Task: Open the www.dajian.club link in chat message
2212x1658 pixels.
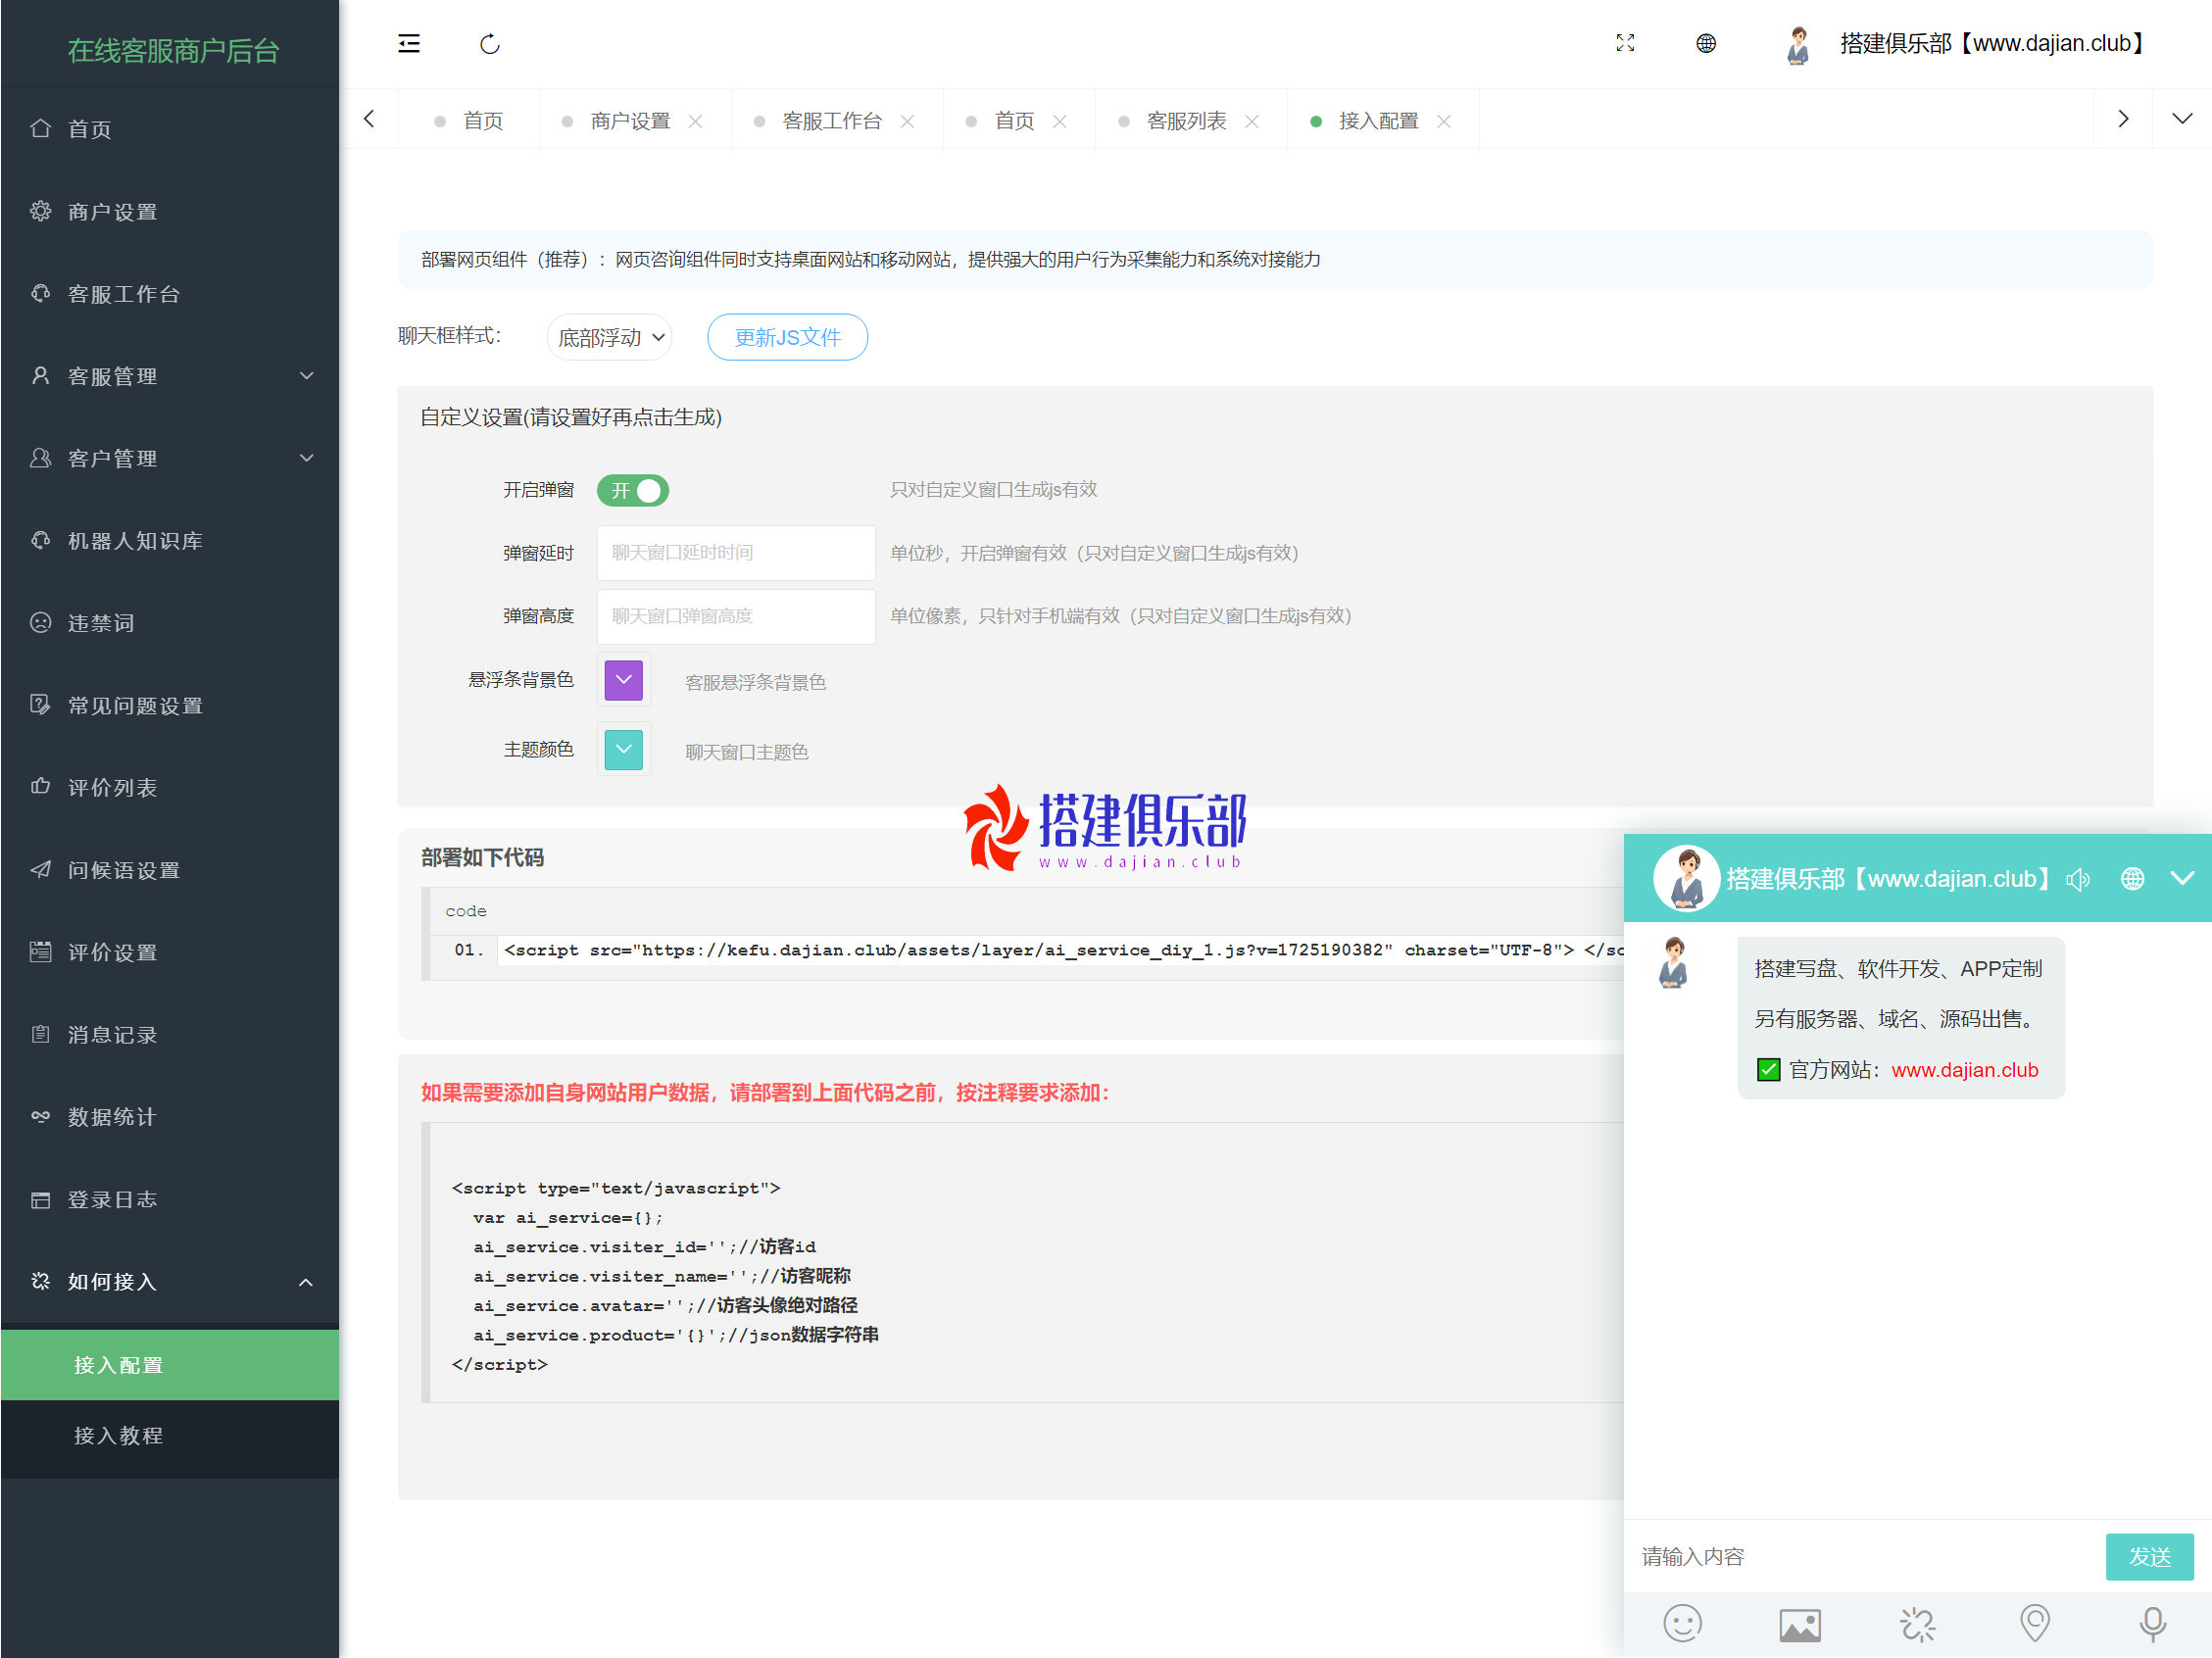Action: (x=1964, y=1070)
